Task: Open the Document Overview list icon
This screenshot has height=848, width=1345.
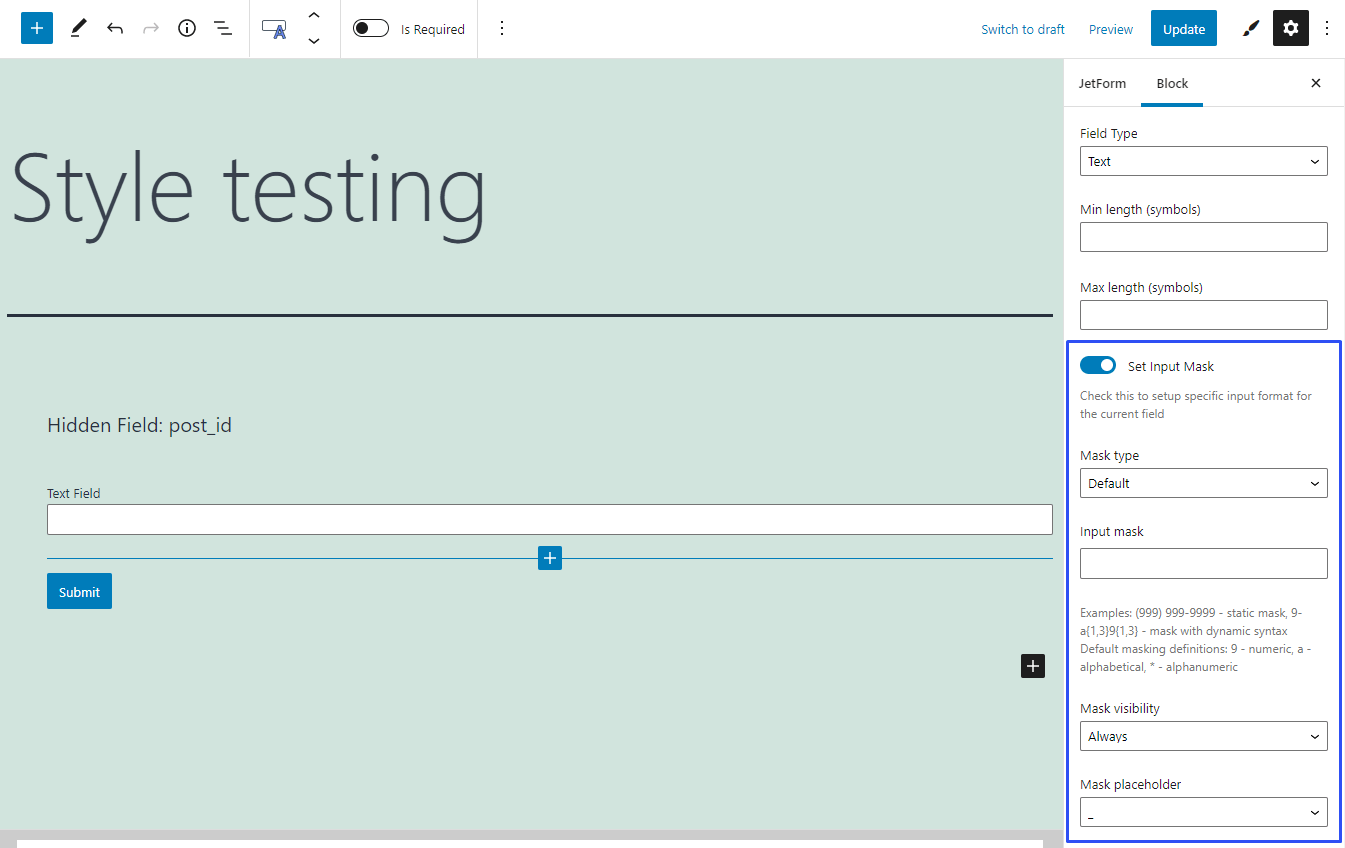Action: (223, 28)
